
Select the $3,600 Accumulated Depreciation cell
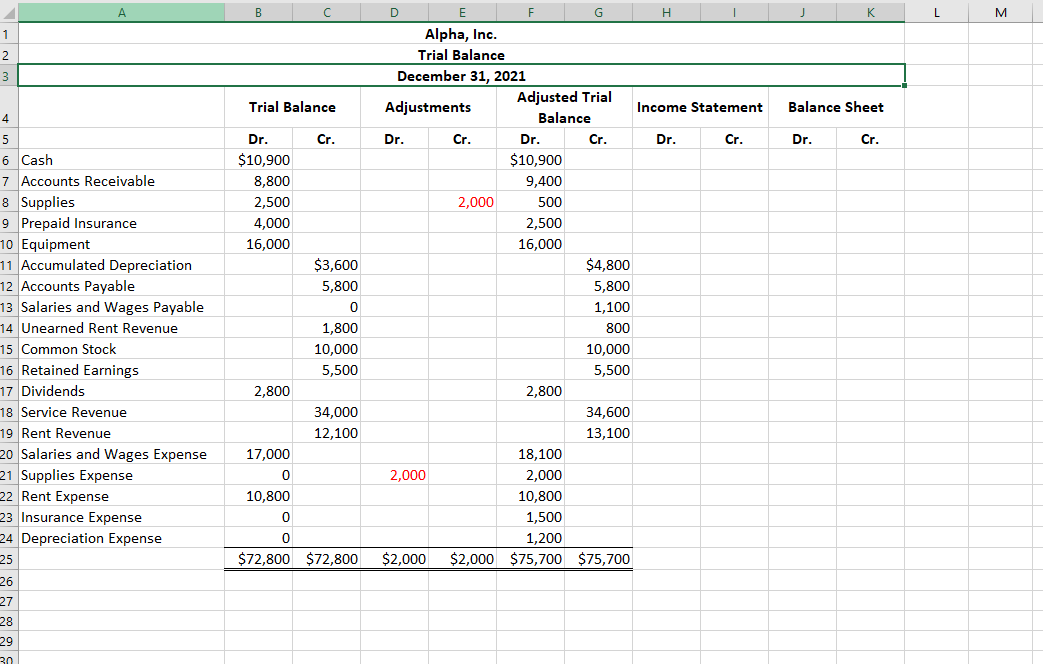(326, 265)
